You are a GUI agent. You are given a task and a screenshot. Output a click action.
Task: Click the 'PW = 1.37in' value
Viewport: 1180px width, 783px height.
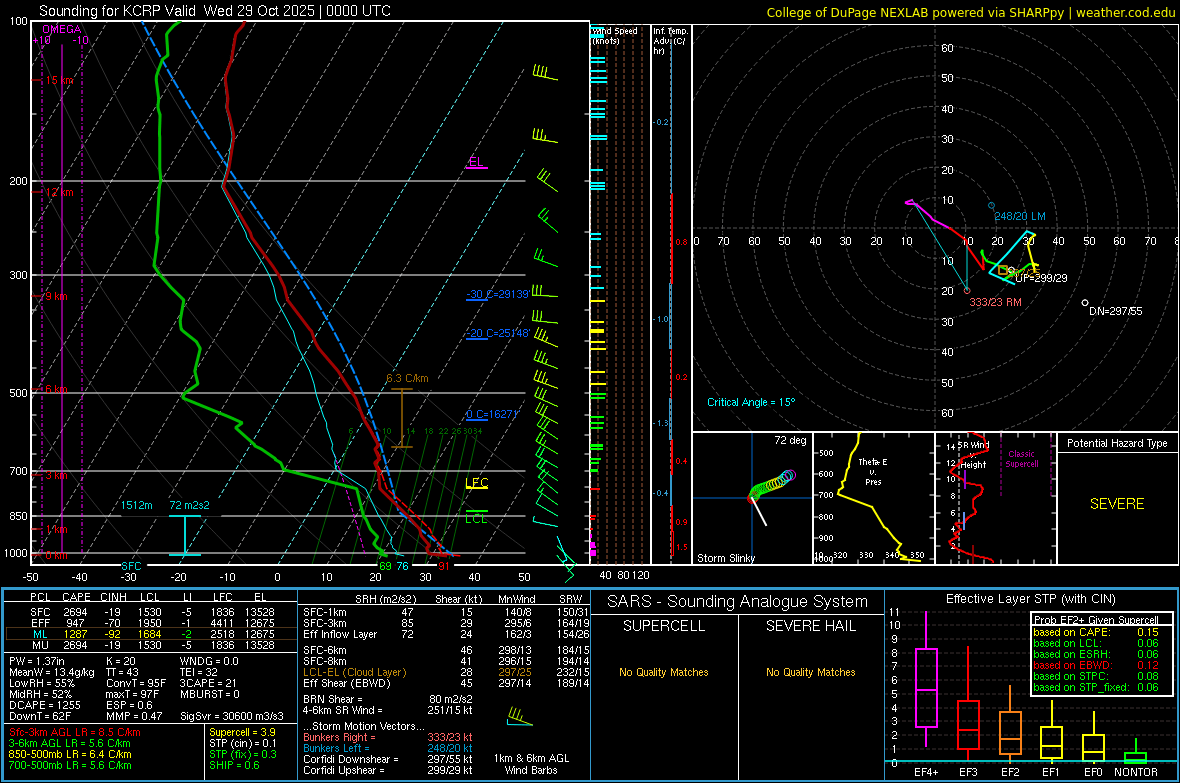(36, 661)
